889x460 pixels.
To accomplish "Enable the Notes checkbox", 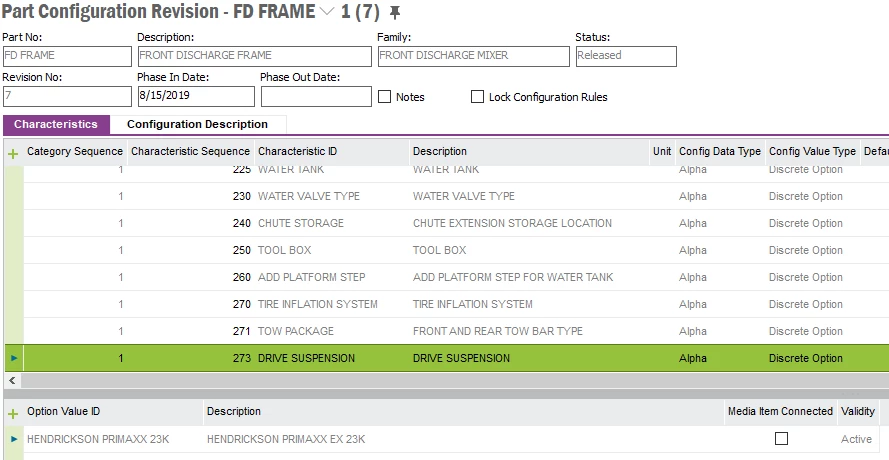I will (x=385, y=97).
